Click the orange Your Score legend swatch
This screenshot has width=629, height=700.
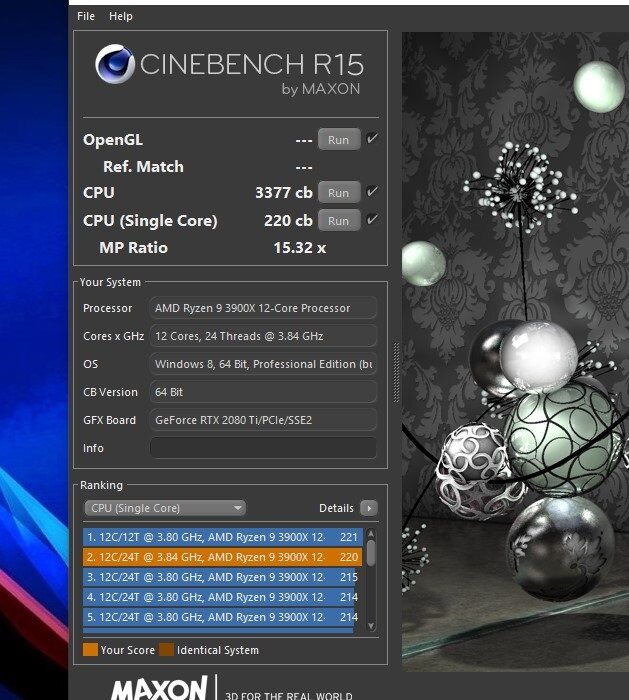[x=90, y=650]
